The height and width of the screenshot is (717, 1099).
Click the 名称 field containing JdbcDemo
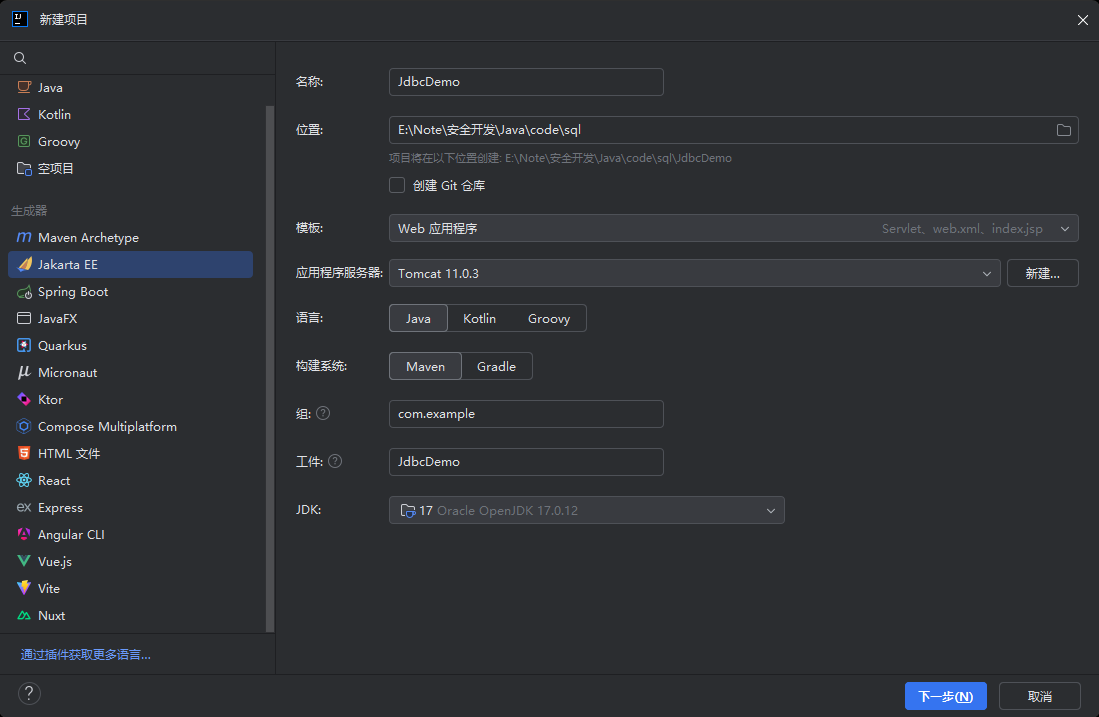click(x=526, y=82)
